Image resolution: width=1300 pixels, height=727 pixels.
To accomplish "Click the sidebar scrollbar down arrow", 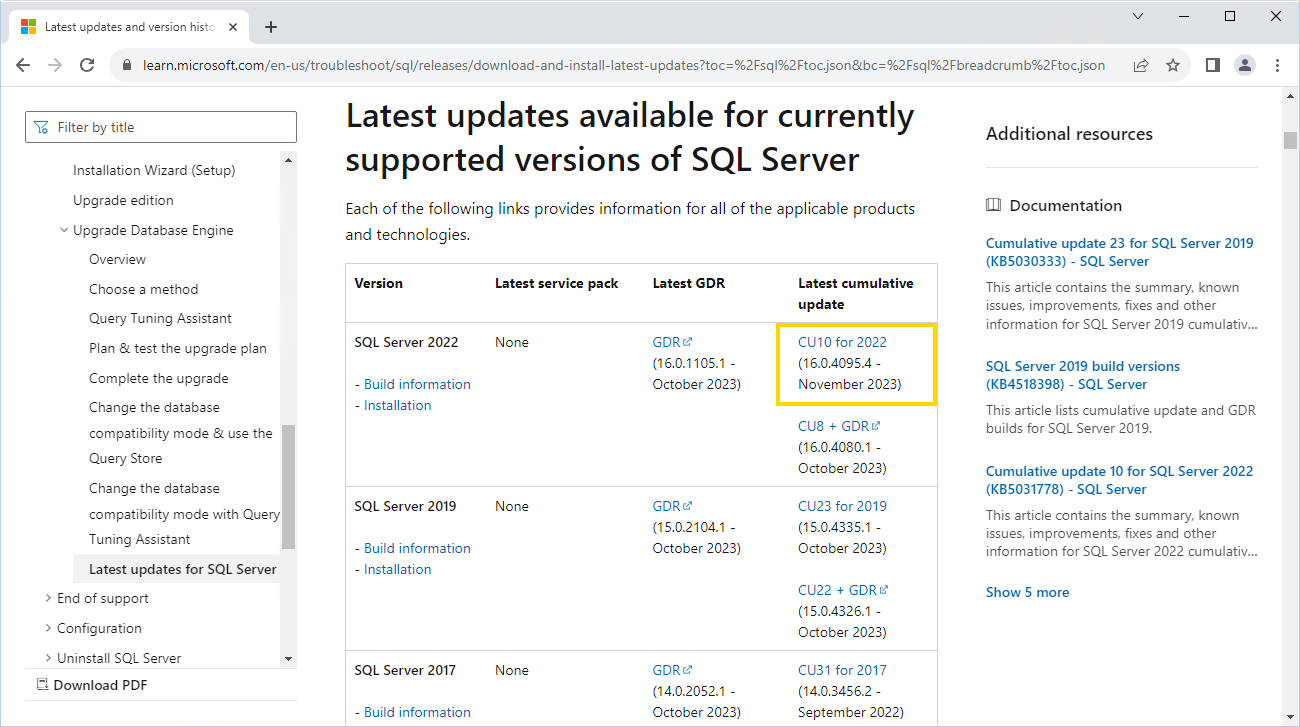I will [289, 658].
